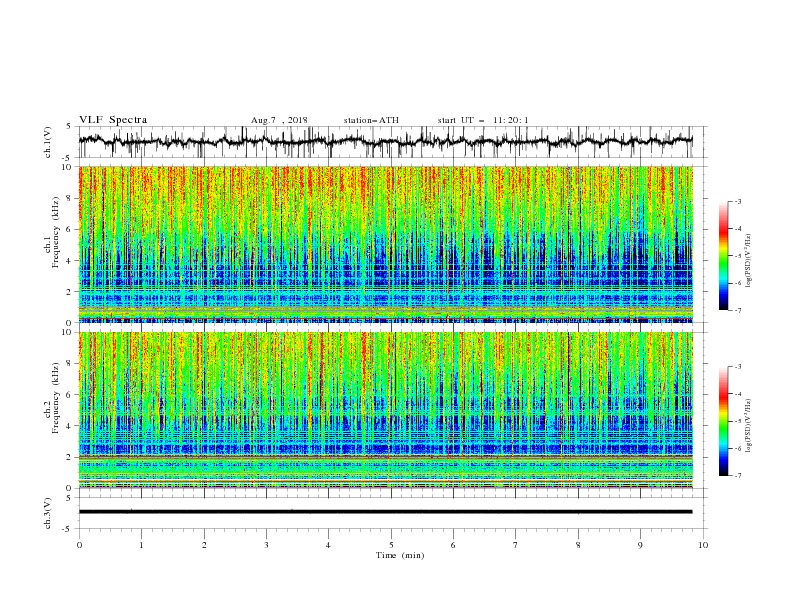
Task: Click the "-7" tick on the upper color bar
Action: coord(738,311)
